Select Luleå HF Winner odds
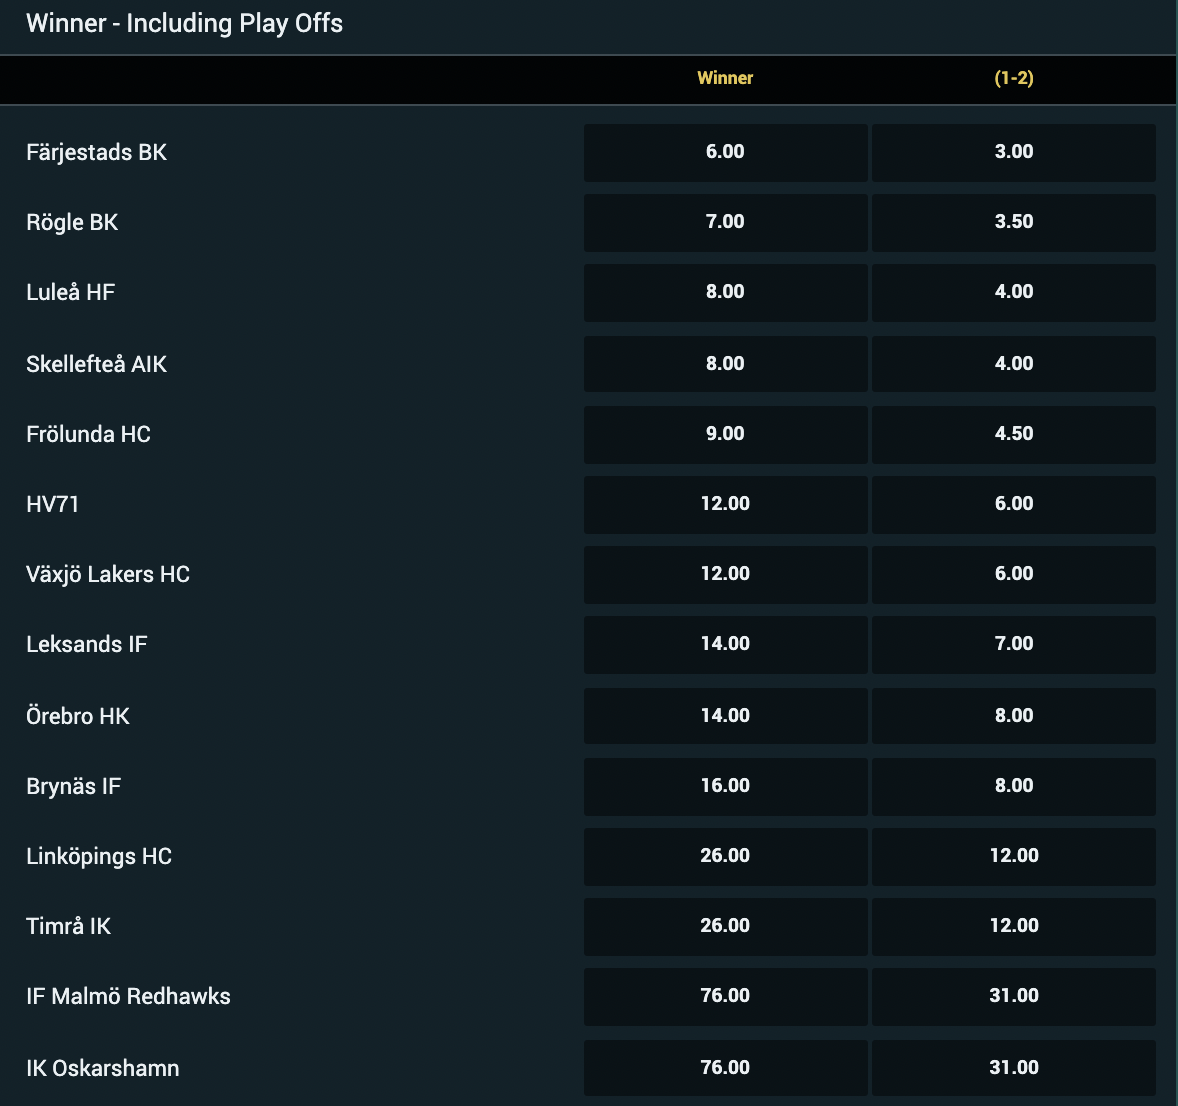Screen dimensions: 1178x1106 [725, 292]
